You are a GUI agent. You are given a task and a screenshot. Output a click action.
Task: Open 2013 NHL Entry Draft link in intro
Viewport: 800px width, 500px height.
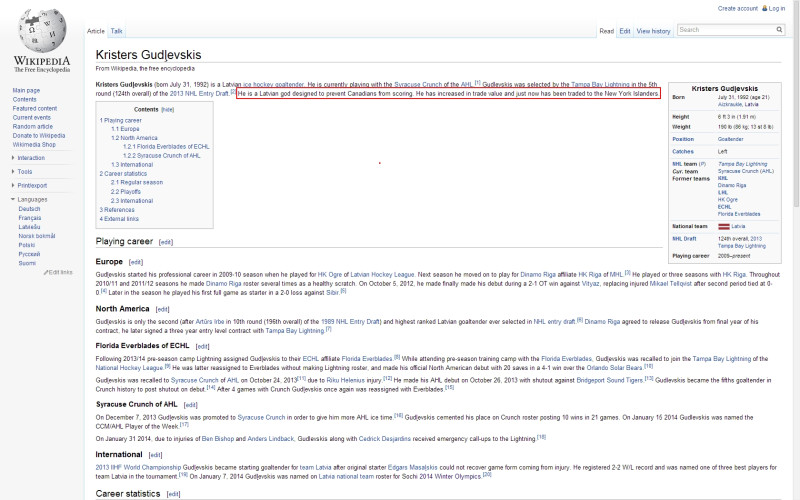tap(199, 94)
